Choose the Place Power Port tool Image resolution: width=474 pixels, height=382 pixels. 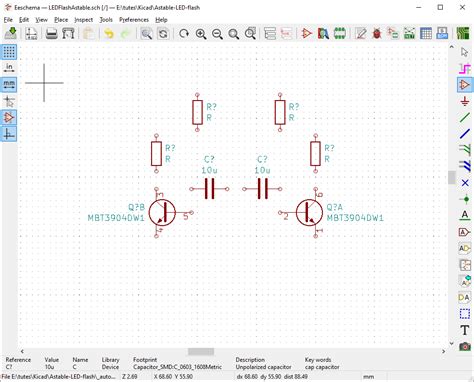click(x=465, y=101)
